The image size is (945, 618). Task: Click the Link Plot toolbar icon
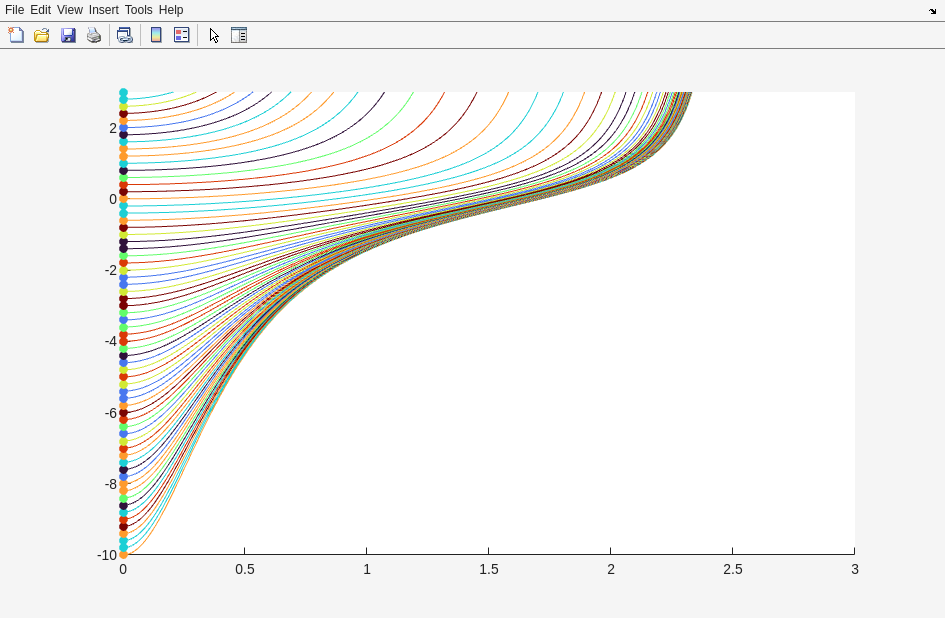click(124, 35)
